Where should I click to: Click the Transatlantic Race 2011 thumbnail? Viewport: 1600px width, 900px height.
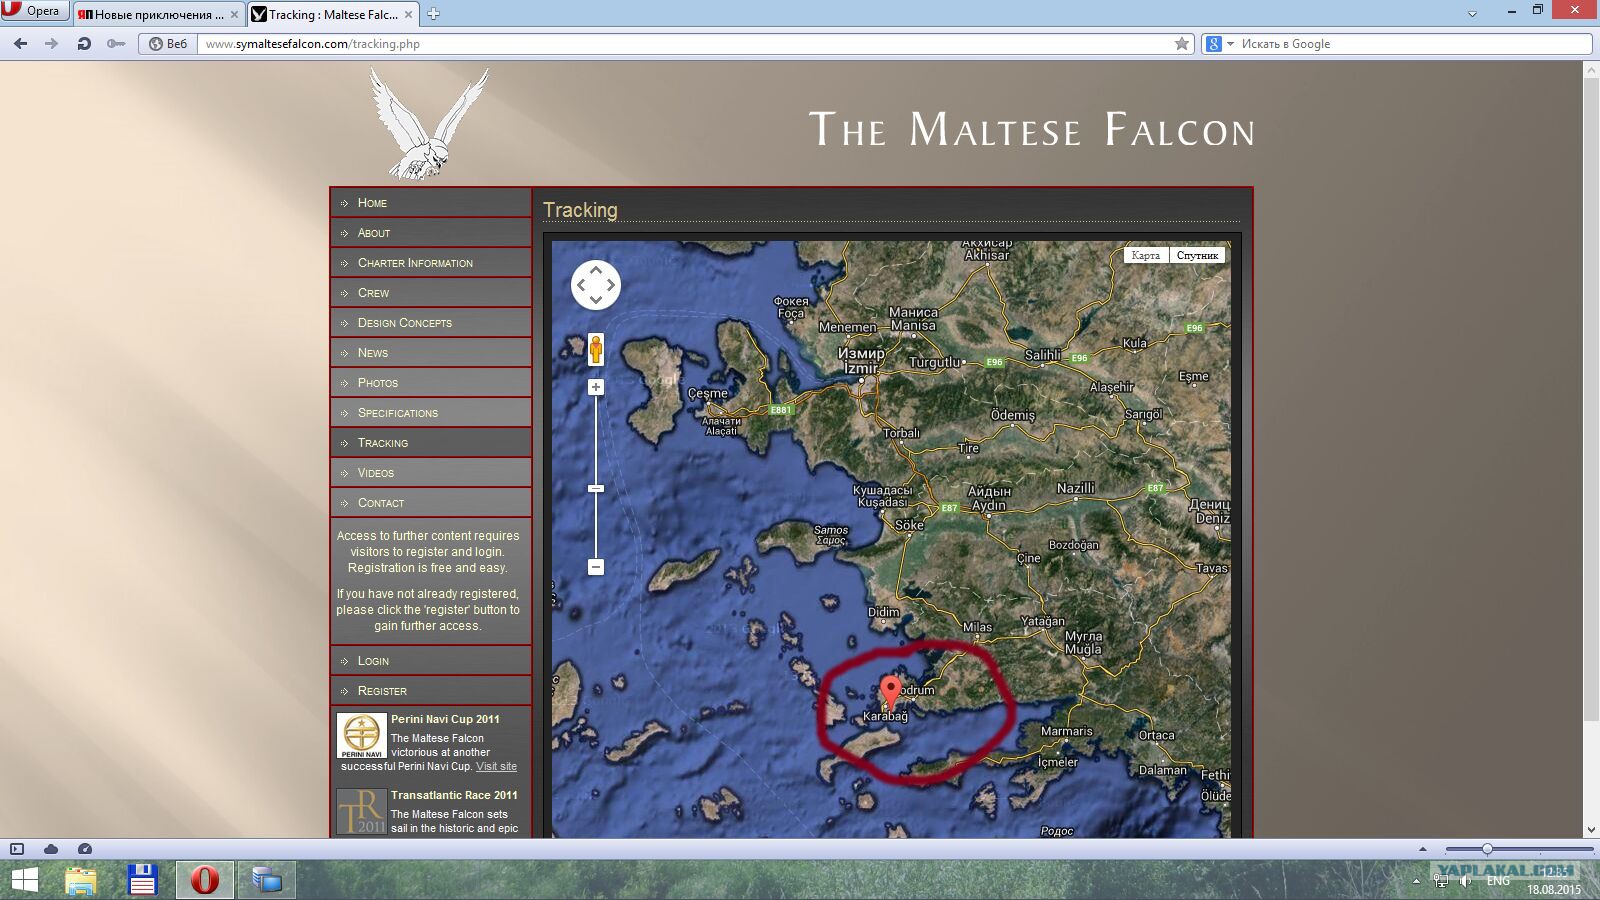coord(361,811)
